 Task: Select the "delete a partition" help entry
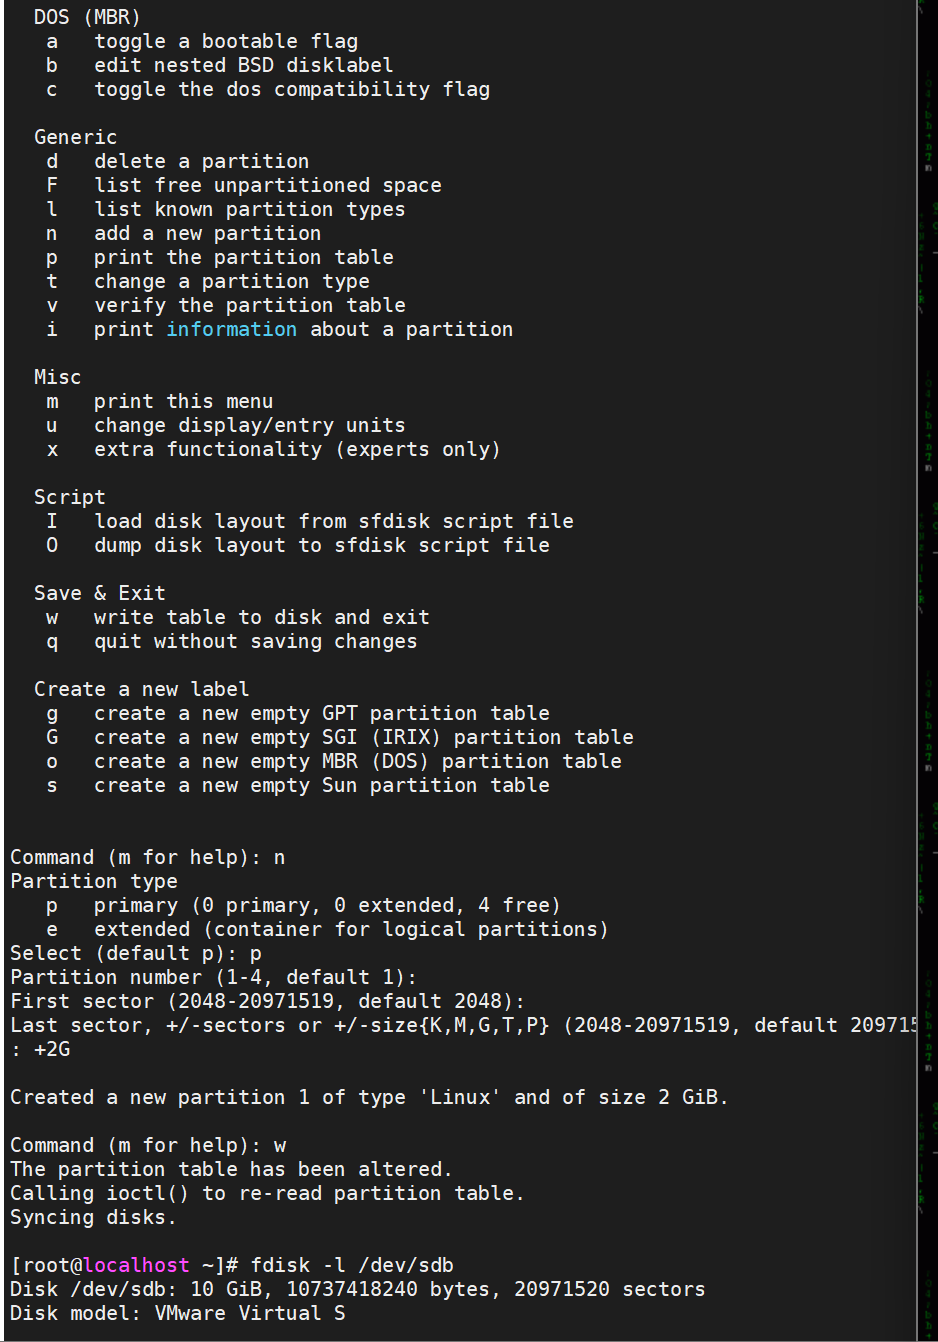[x=201, y=161]
